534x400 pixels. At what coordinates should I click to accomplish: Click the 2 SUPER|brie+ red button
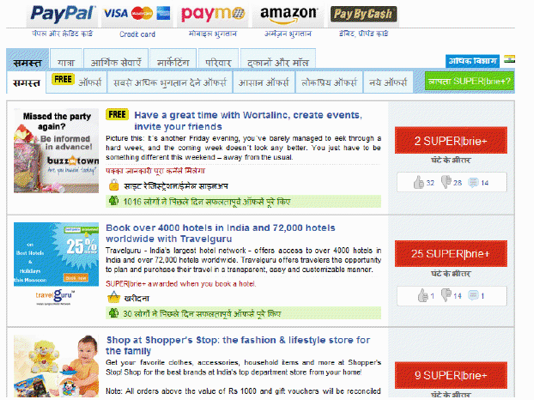pyautogui.click(x=451, y=140)
